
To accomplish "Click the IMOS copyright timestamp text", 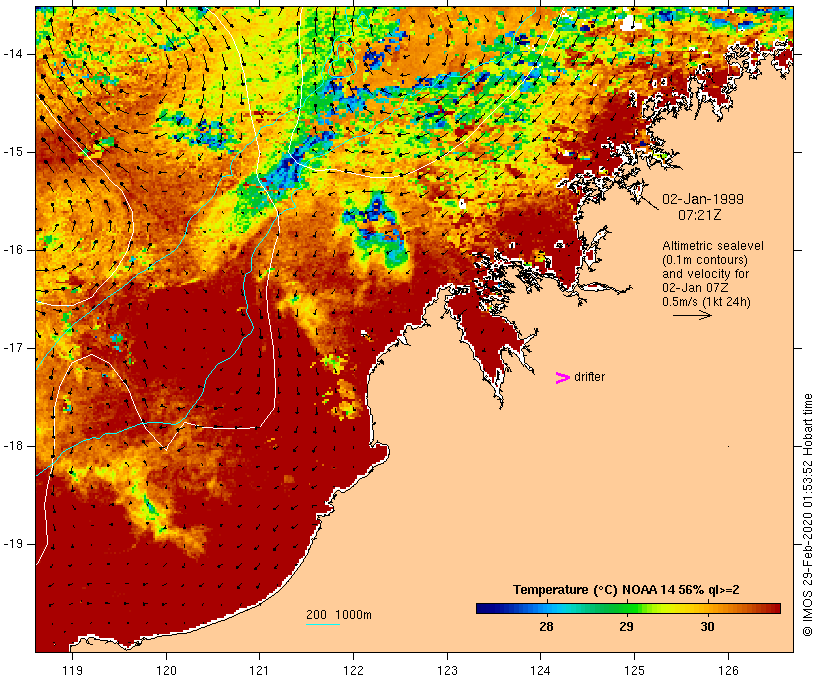I will click(x=807, y=515).
